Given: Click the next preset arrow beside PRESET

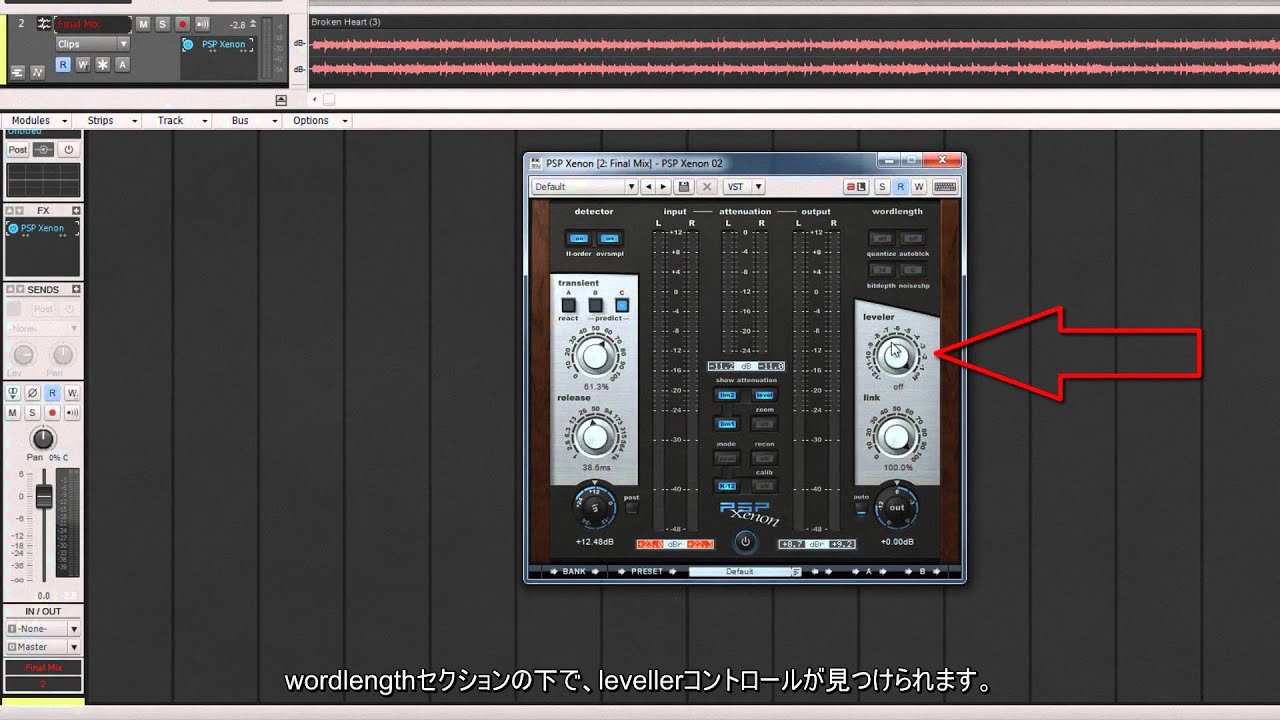Looking at the screenshot, I should tap(671, 572).
